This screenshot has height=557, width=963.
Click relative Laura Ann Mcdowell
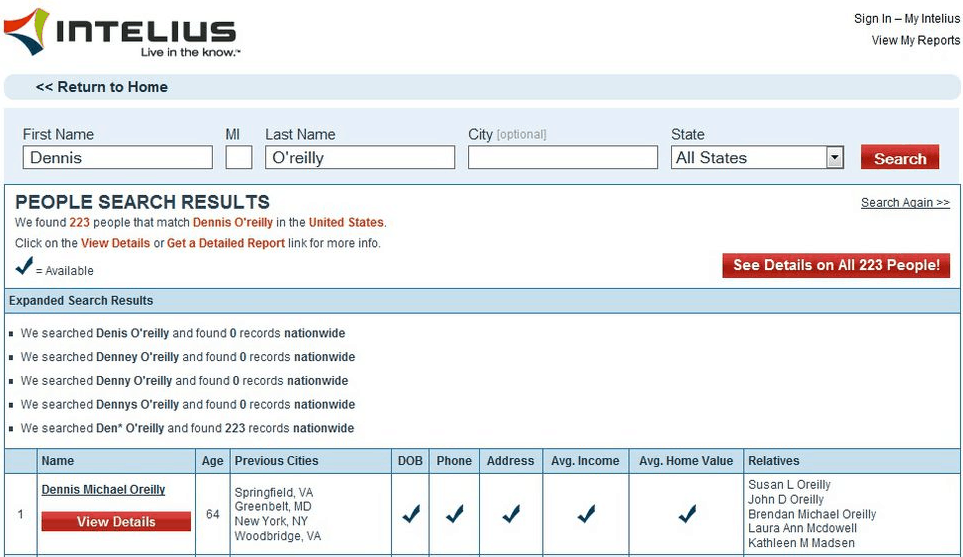coord(803,528)
